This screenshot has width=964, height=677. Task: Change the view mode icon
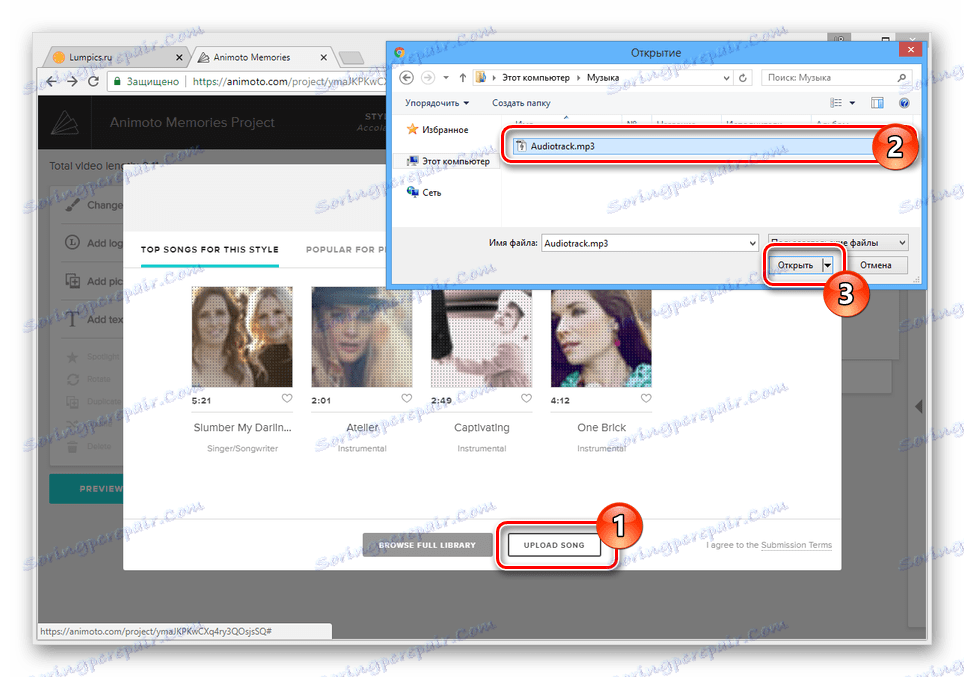tap(836, 103)
